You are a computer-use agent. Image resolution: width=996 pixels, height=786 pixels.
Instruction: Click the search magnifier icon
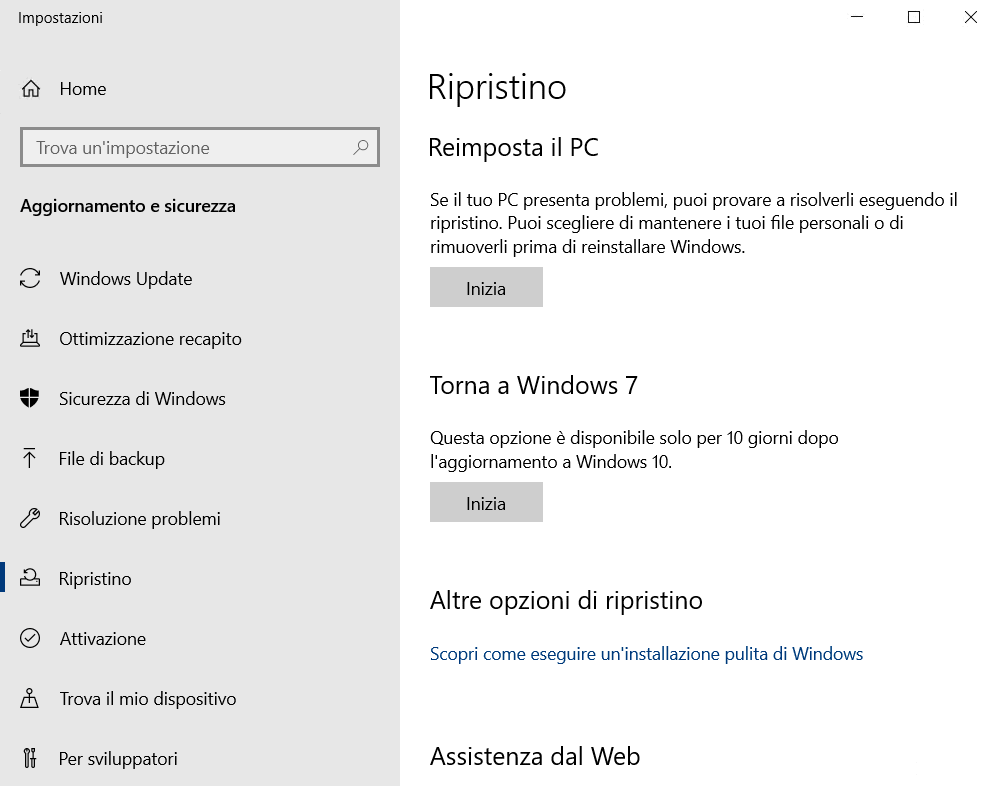point(361,148)
